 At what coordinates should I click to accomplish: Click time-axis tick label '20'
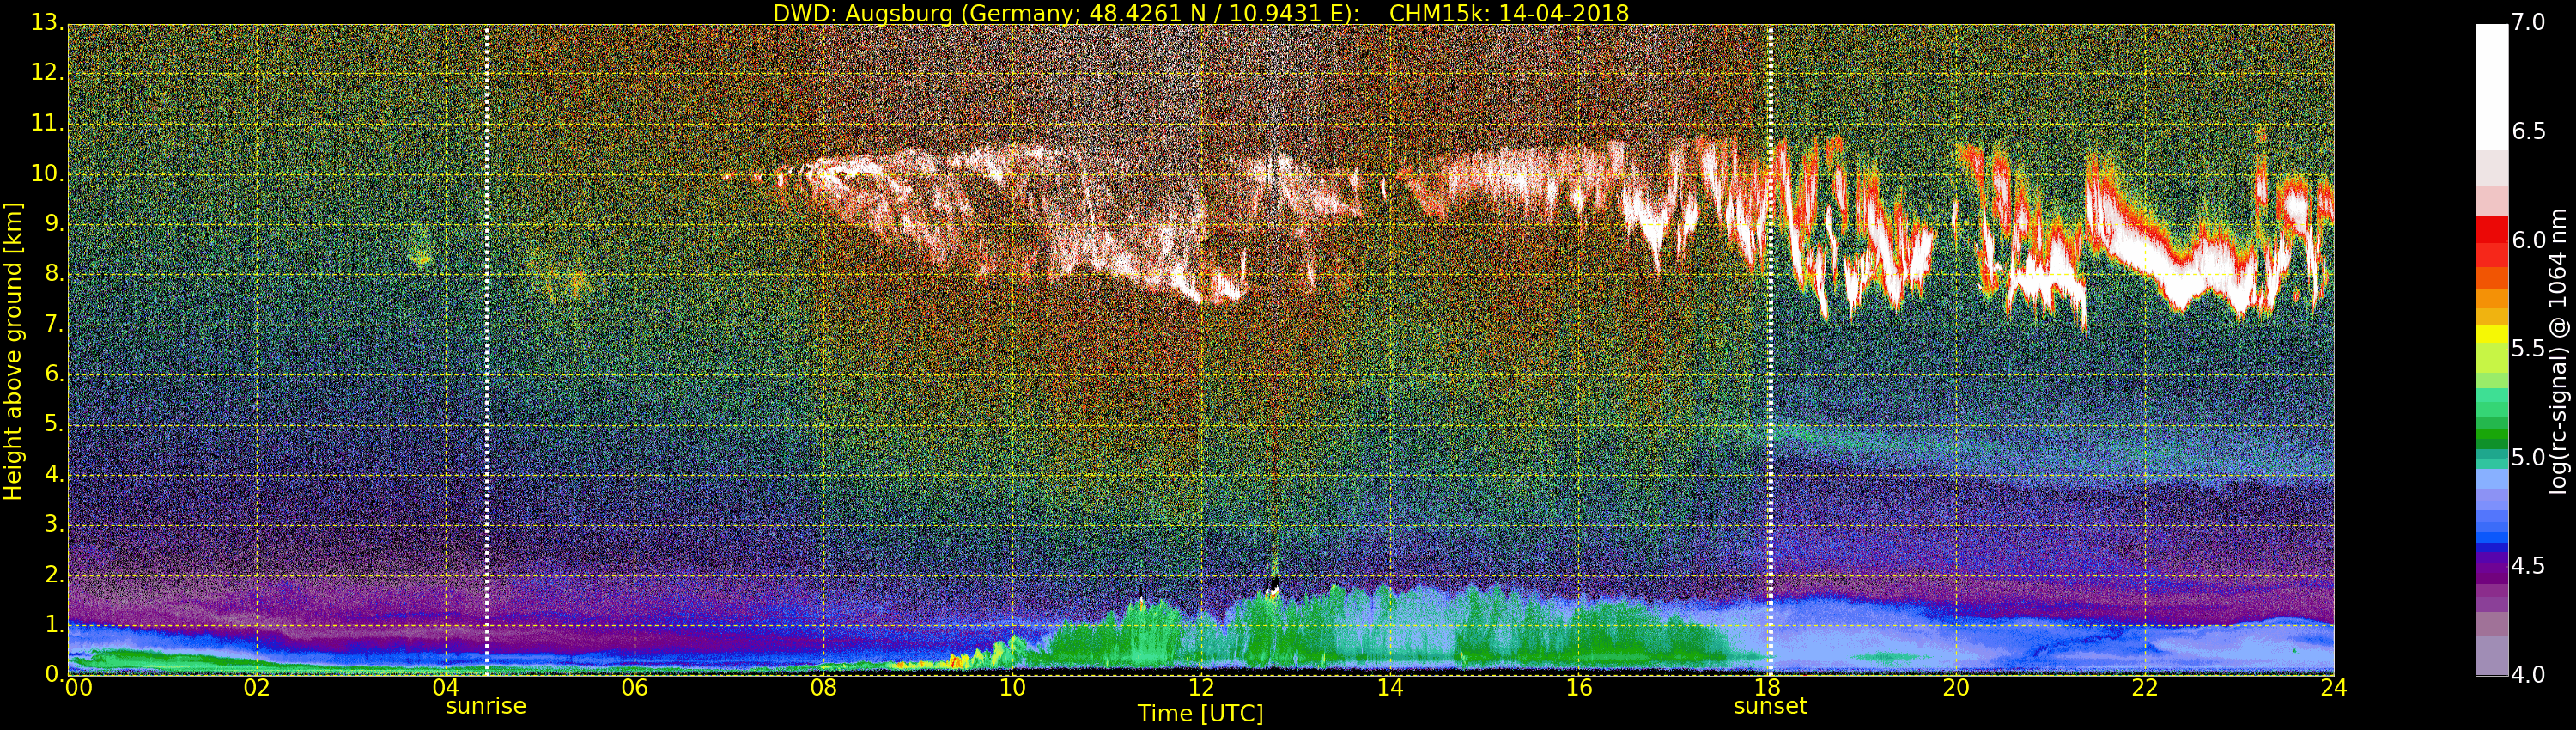[1956, 687]
